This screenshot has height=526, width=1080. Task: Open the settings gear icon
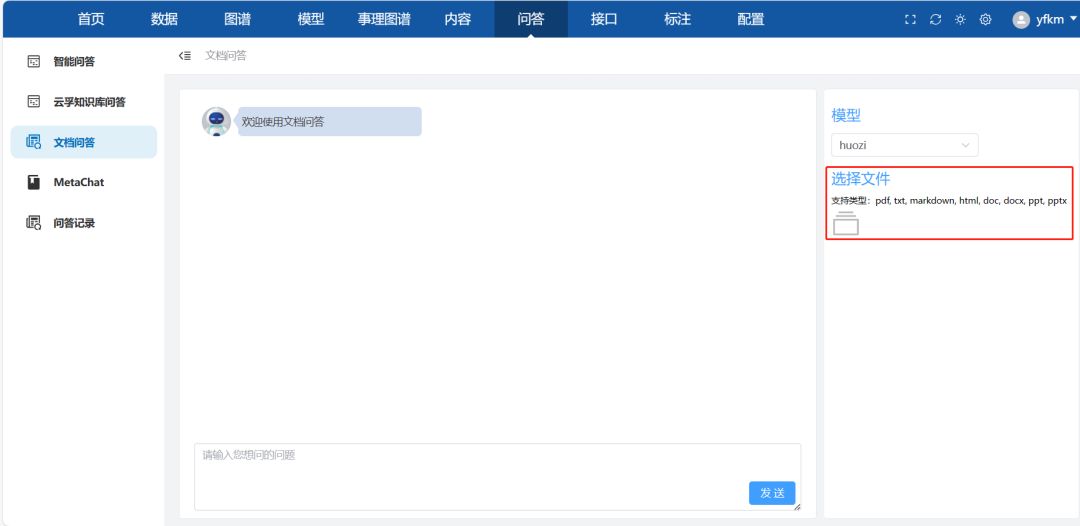986,20
